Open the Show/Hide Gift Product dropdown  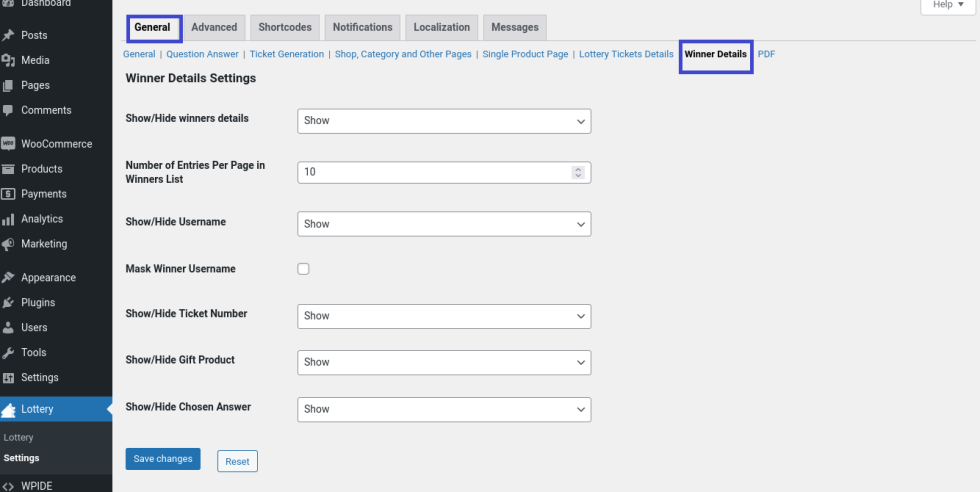[444, 362]
